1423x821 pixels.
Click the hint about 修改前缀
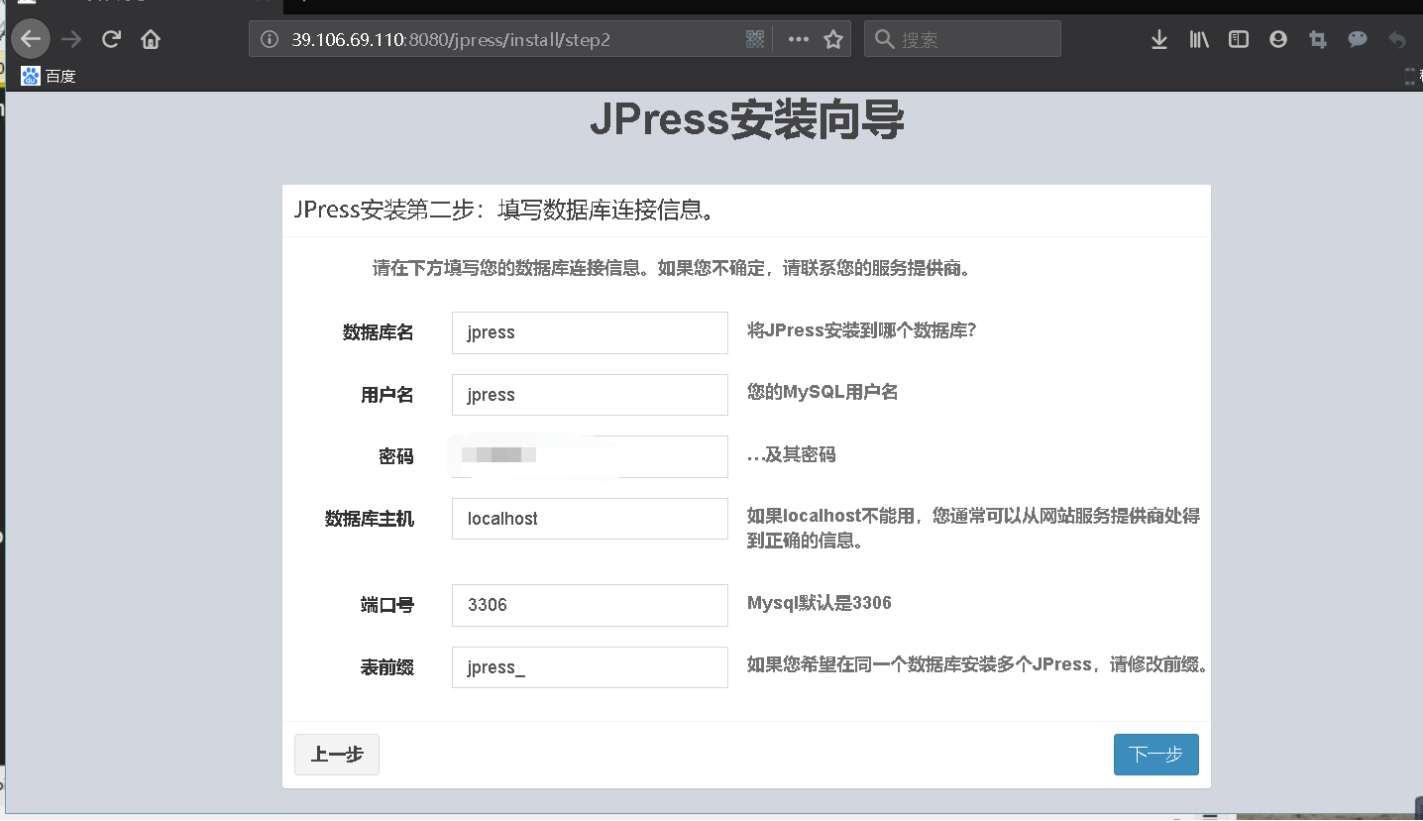976,665
